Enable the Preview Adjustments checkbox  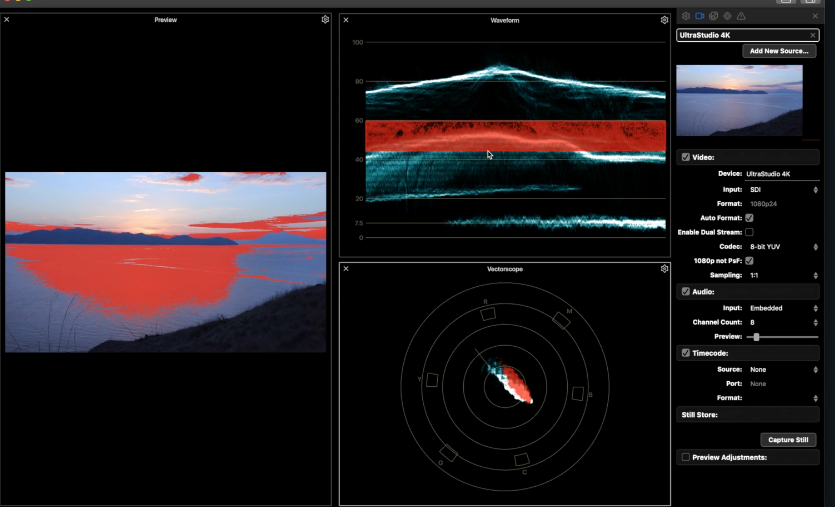[685, 457]
